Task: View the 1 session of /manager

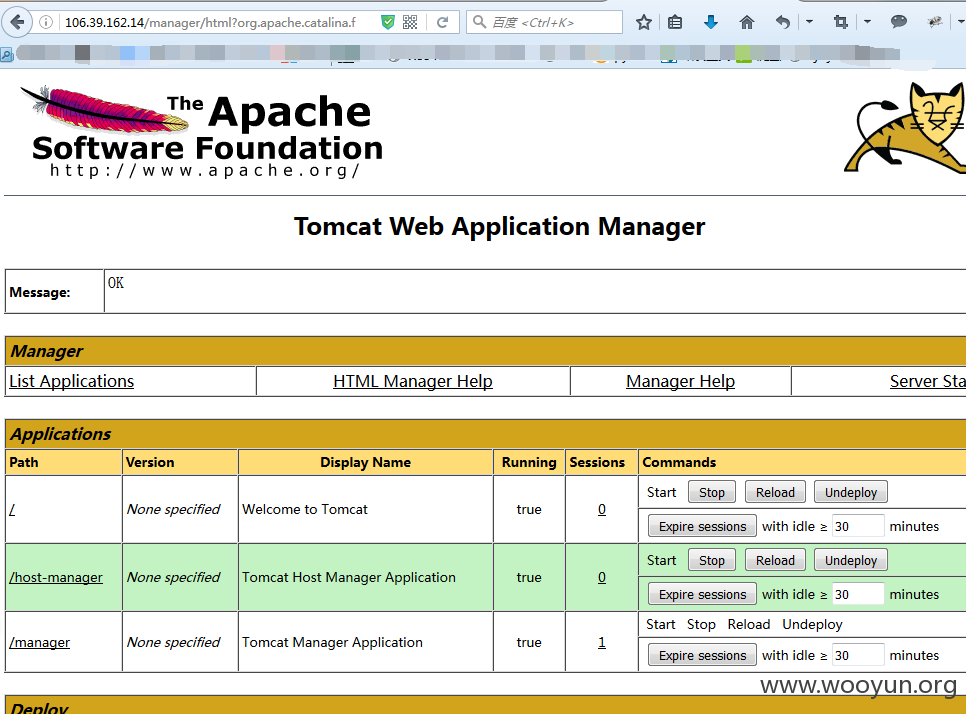Action: tap(602, 643)
